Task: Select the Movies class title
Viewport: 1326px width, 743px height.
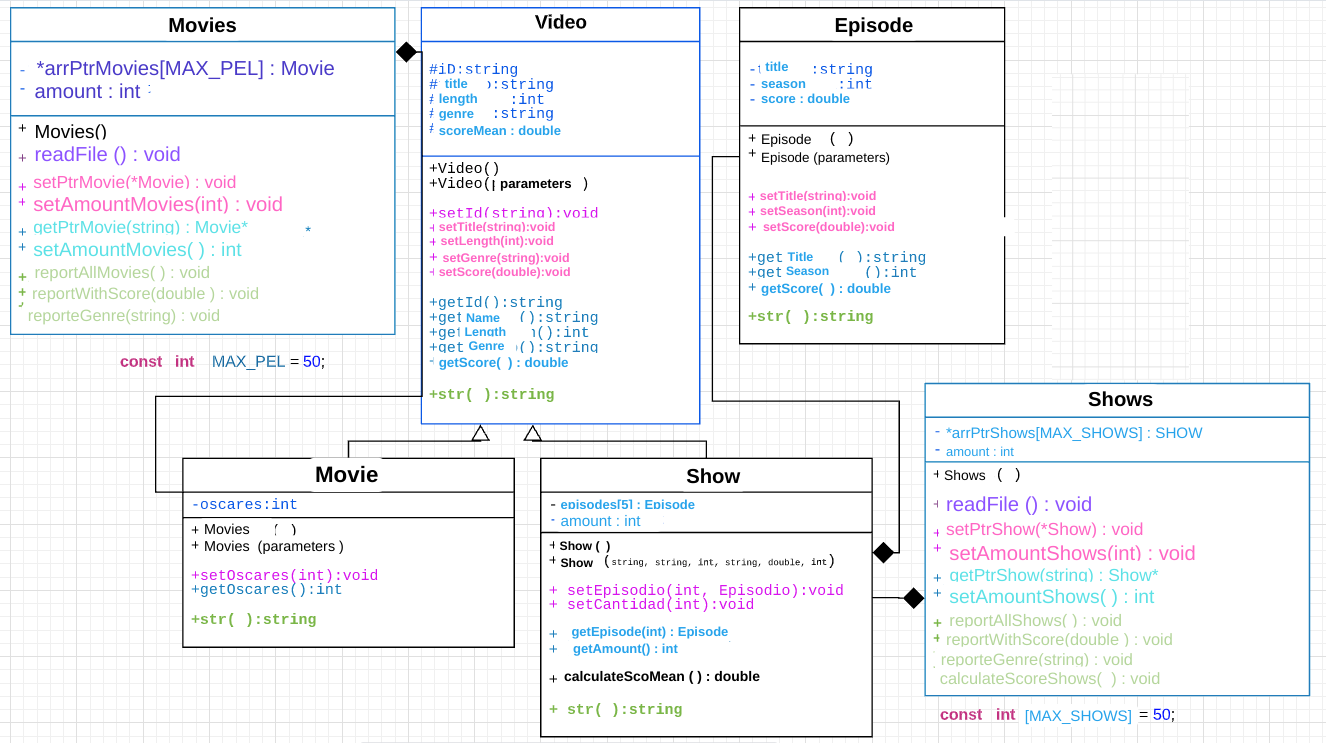Action: pyautogui.click(x=202, y=25)
